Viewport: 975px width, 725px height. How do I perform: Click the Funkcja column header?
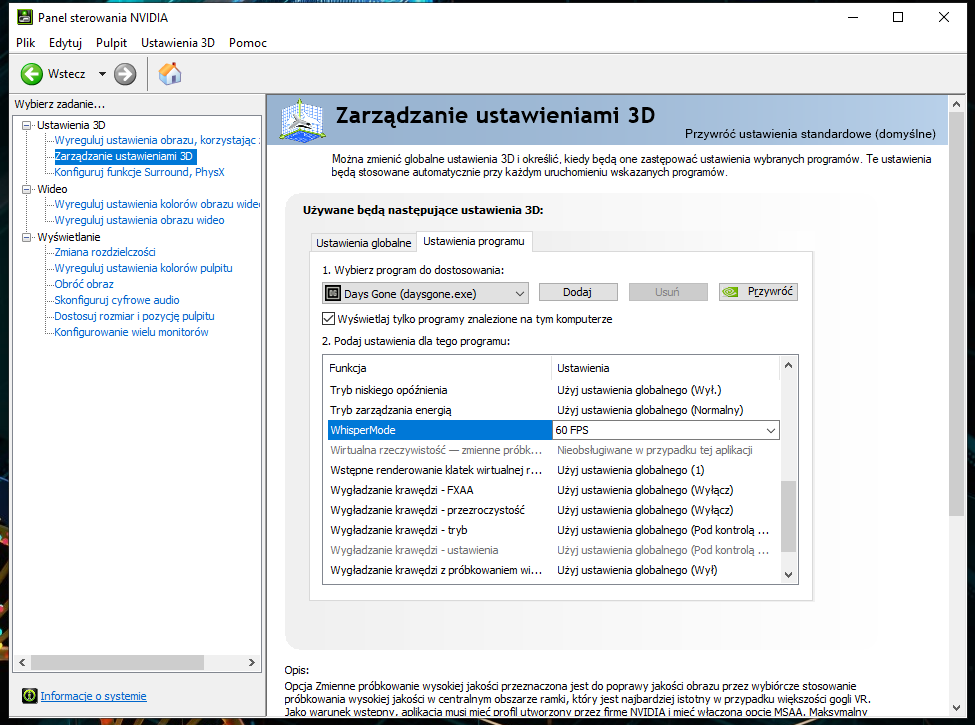click(438, 368)
